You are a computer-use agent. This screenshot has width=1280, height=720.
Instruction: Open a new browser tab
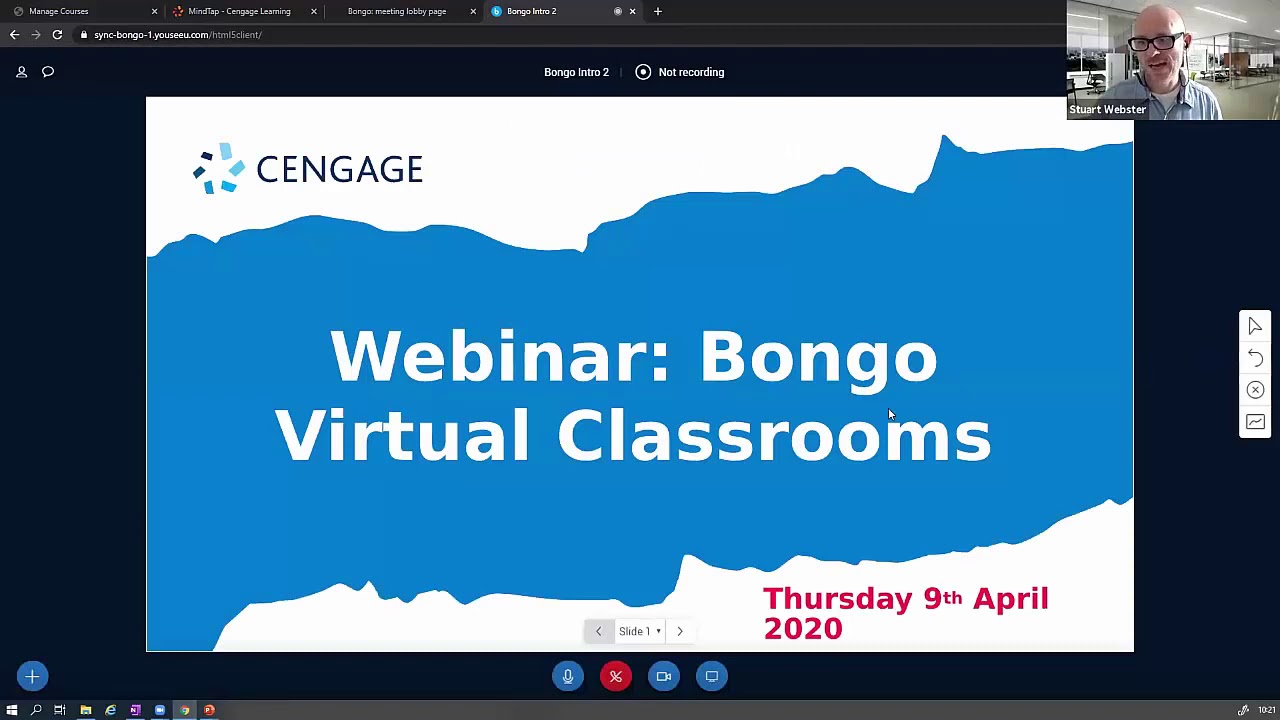point(658,11)
